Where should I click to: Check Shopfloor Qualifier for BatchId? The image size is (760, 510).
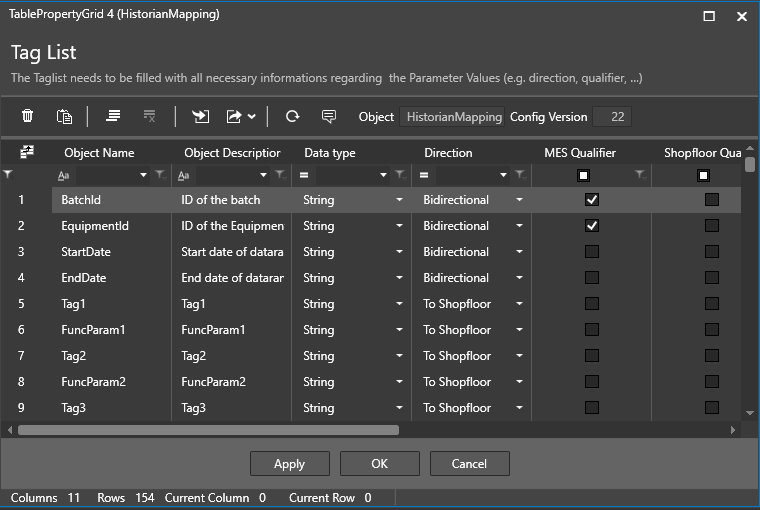(x=712, y=200)
